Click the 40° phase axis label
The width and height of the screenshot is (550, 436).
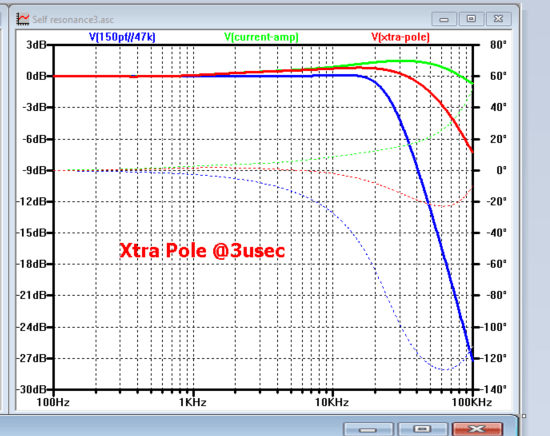click(498, 107)
